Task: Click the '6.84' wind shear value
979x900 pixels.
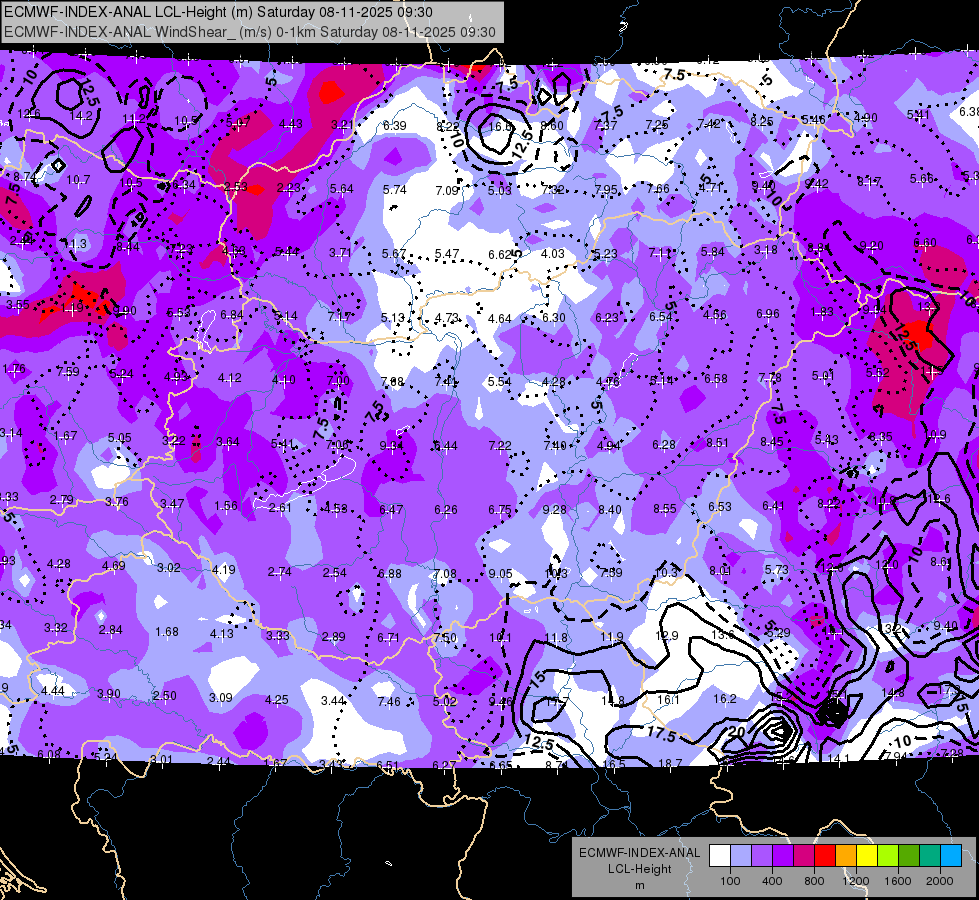Action: pos(232,315)
